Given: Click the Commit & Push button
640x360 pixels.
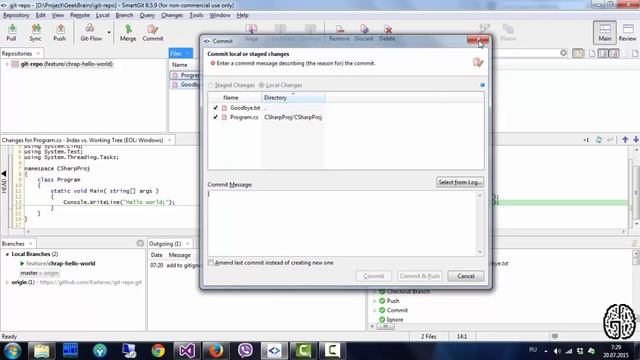Looking at the screenshot, I should 420,276.
